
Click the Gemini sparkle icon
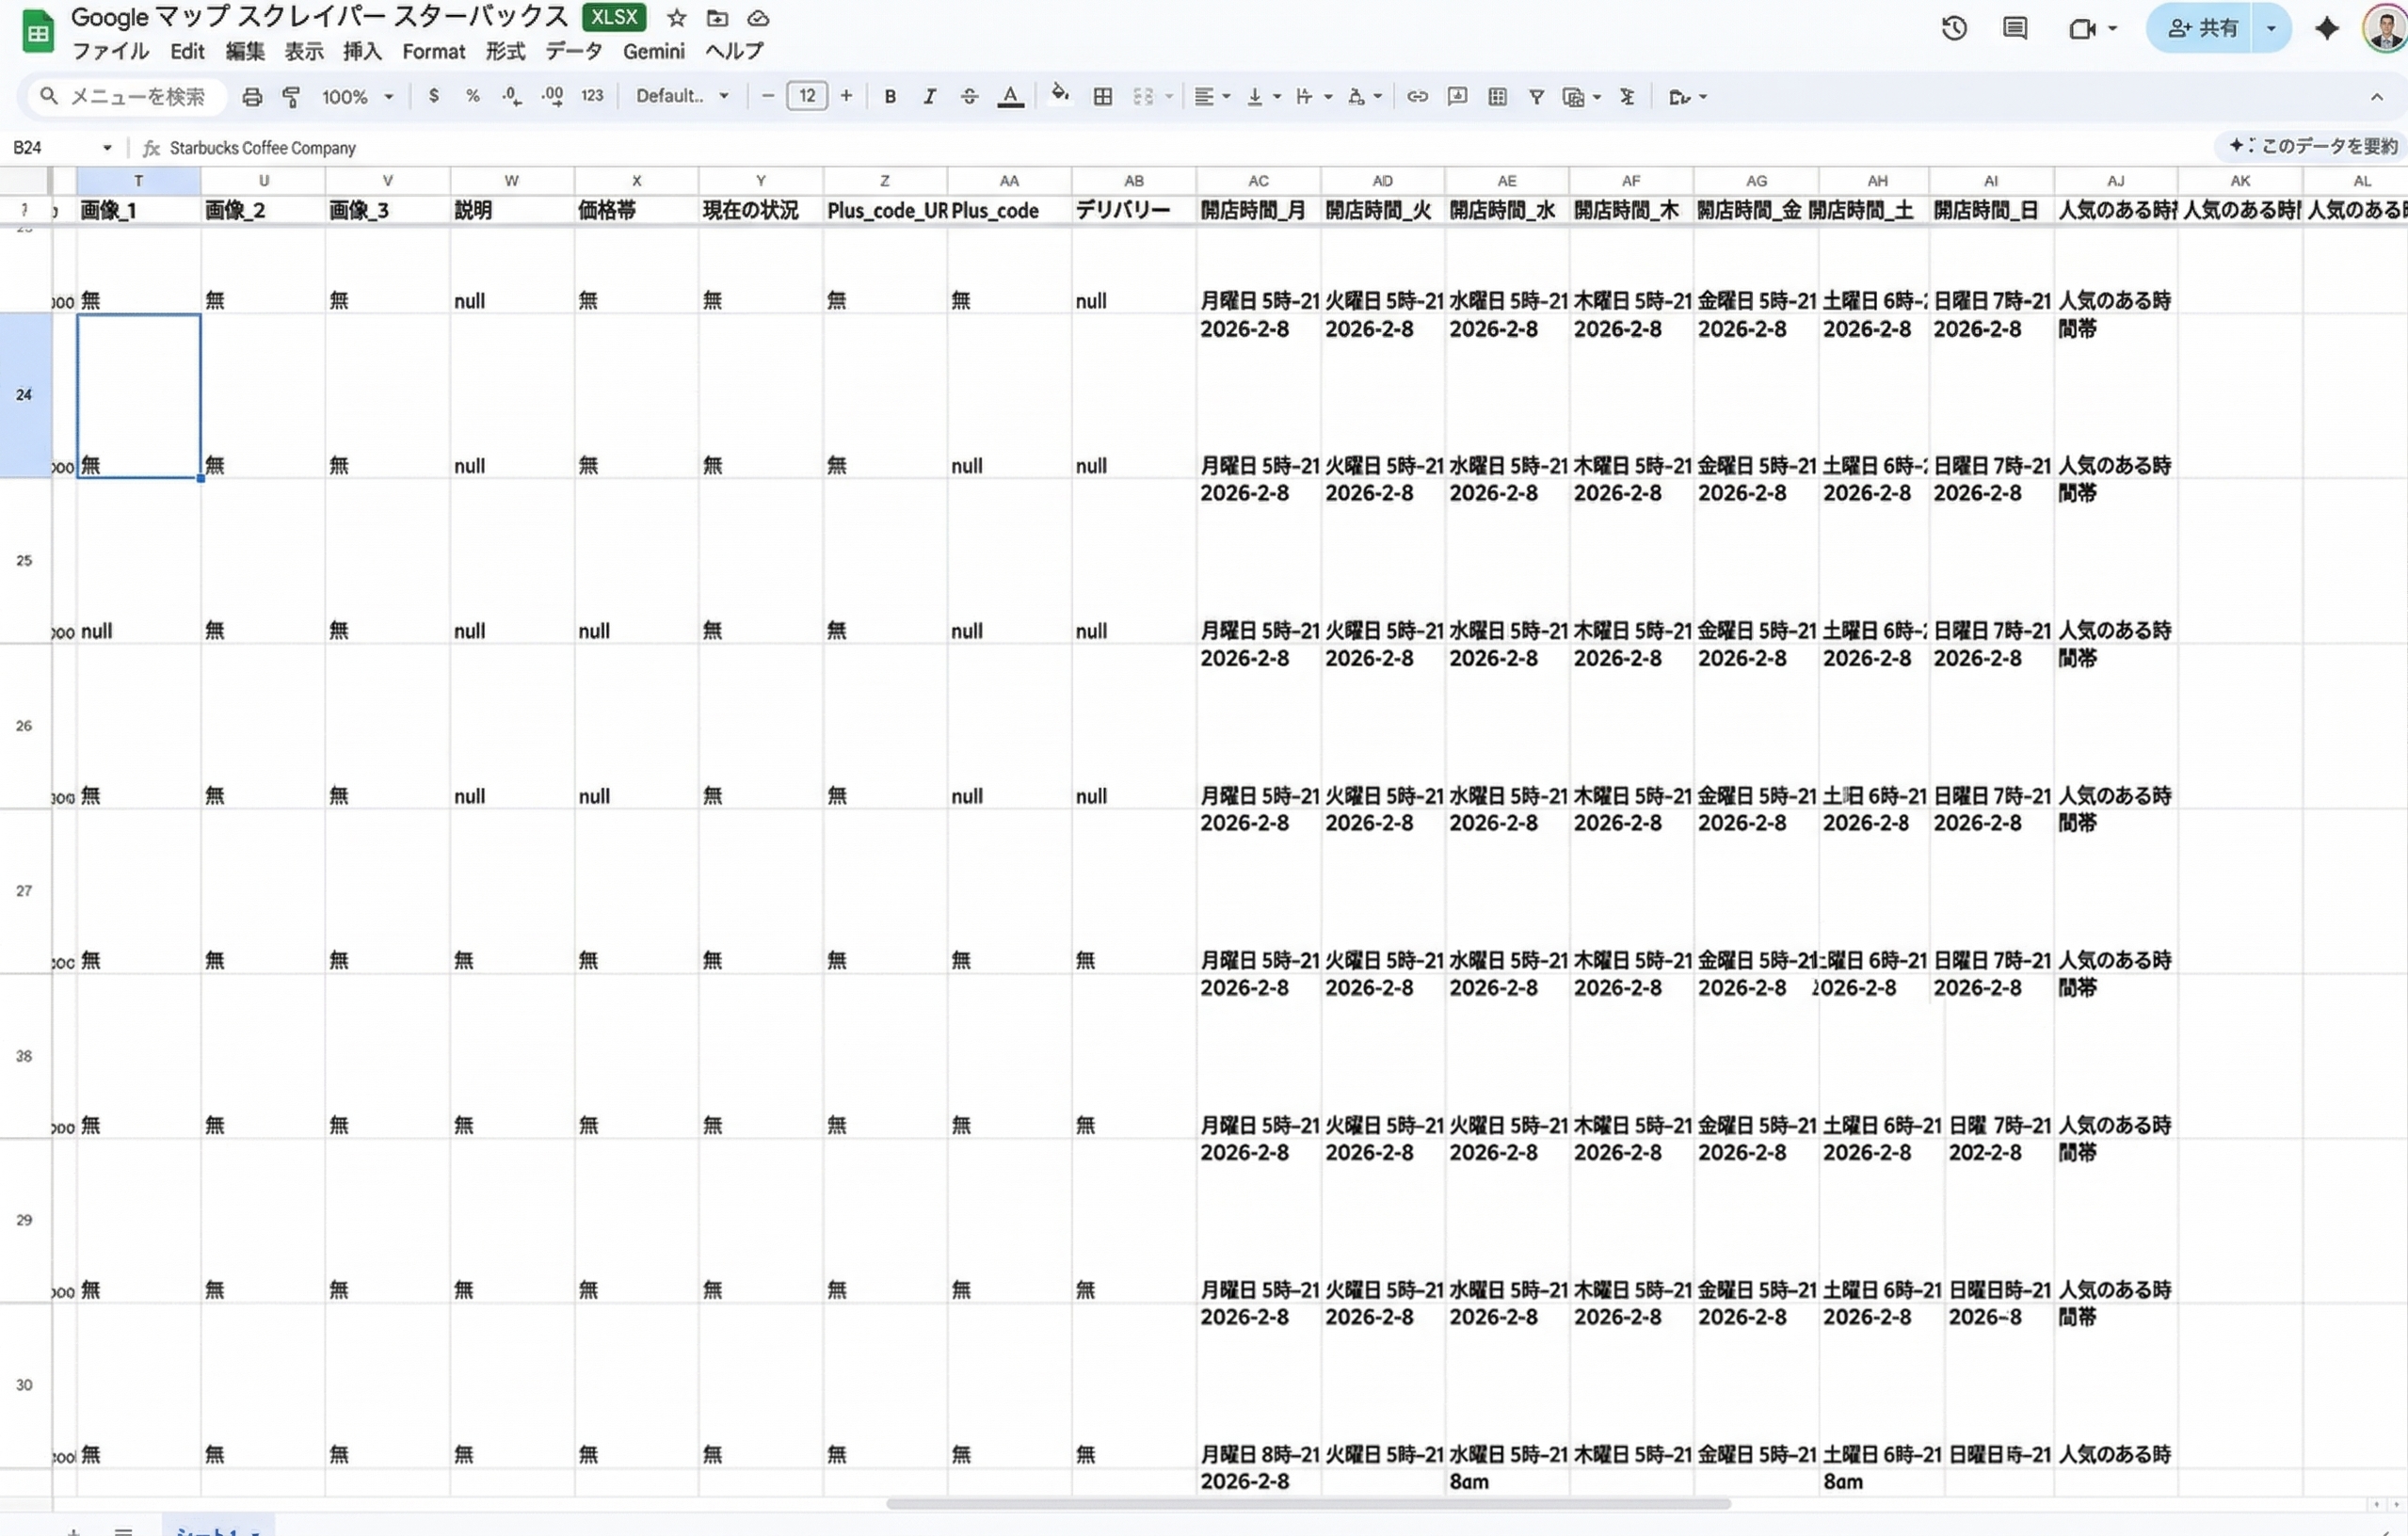2327,28
